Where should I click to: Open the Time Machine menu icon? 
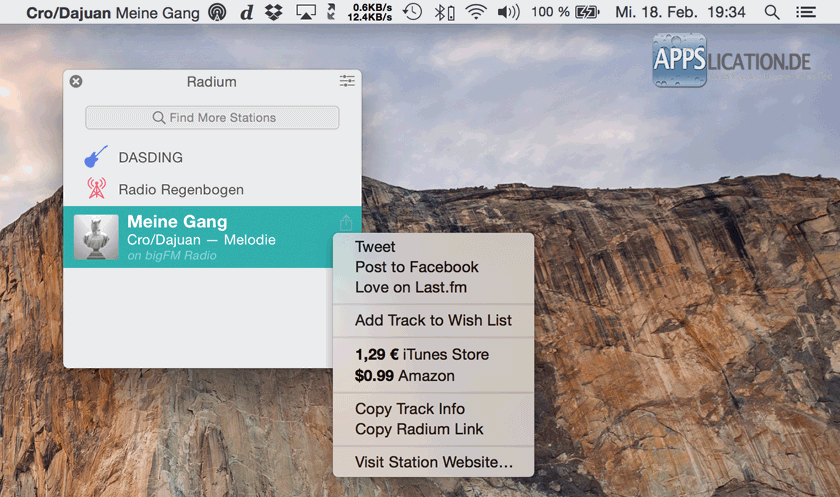tap(412, 12)
